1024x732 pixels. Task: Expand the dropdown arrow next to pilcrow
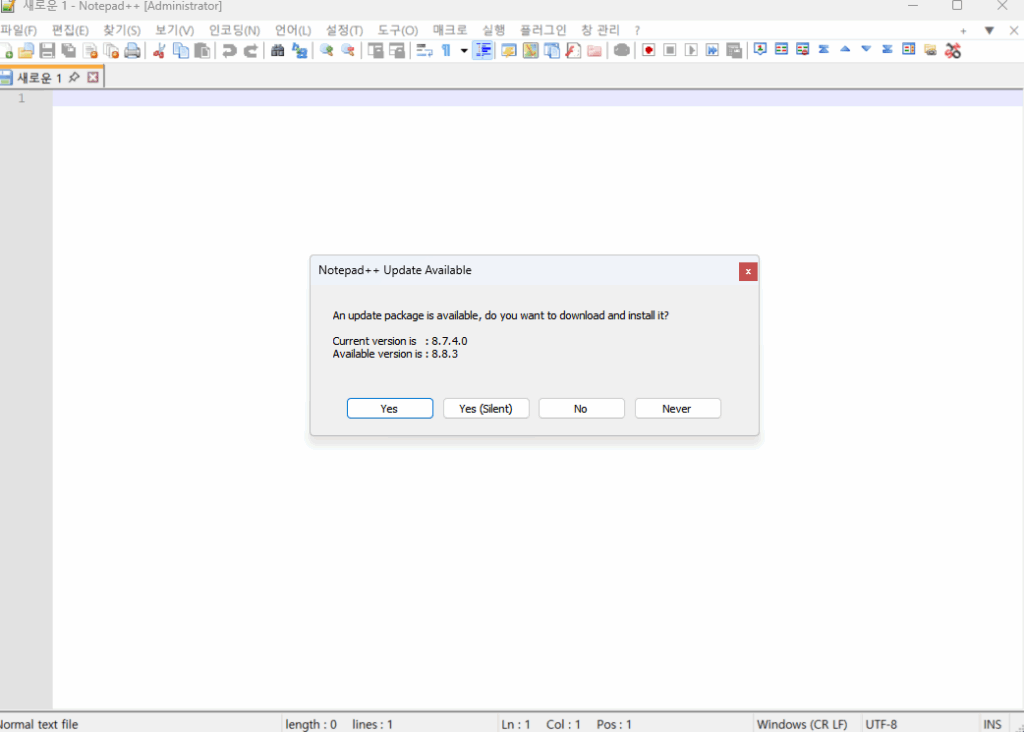click(464, 51)
